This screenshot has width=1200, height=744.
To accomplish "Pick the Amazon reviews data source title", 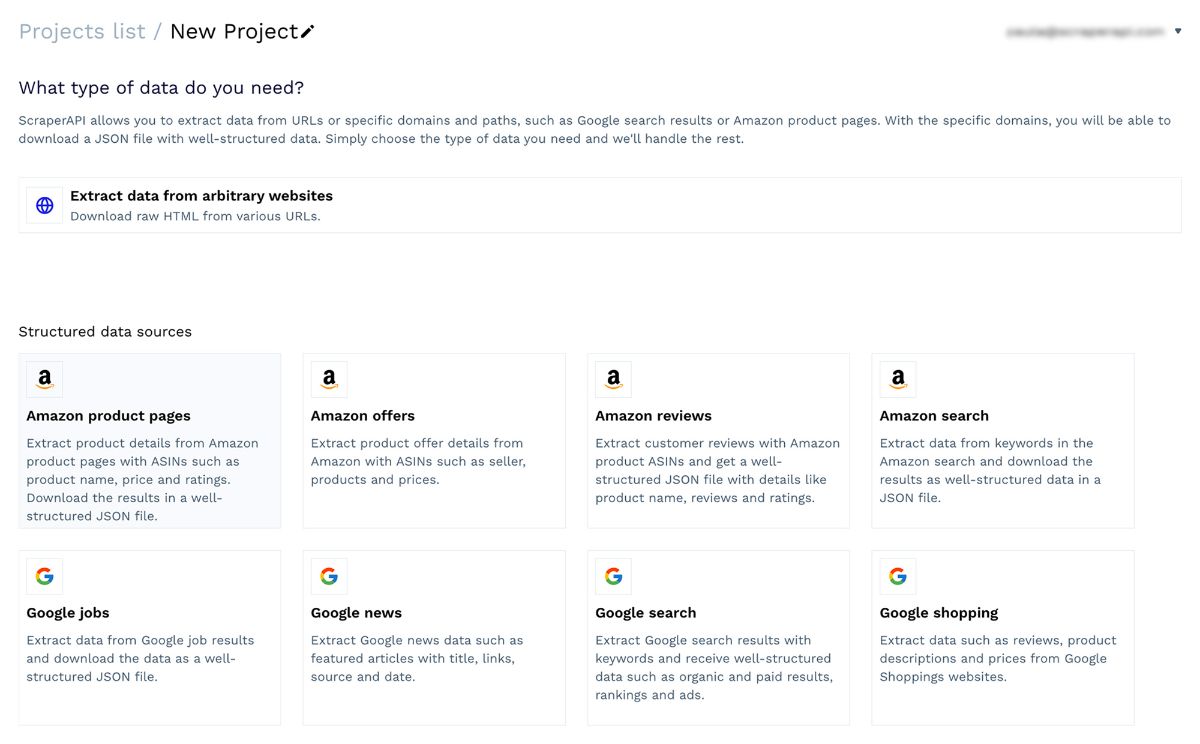I will click(654, 416).
